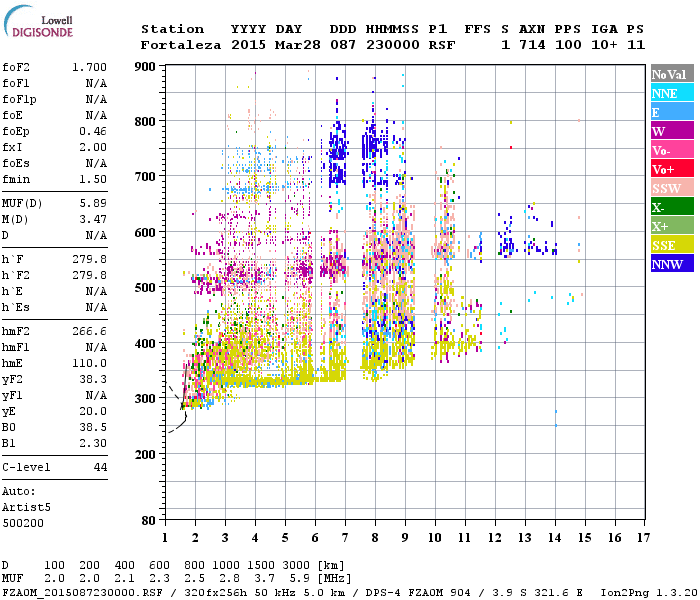The width and height of the screenshot is (700, 600).
Task: Click the IGA value 10+
Action: (604, 45)
